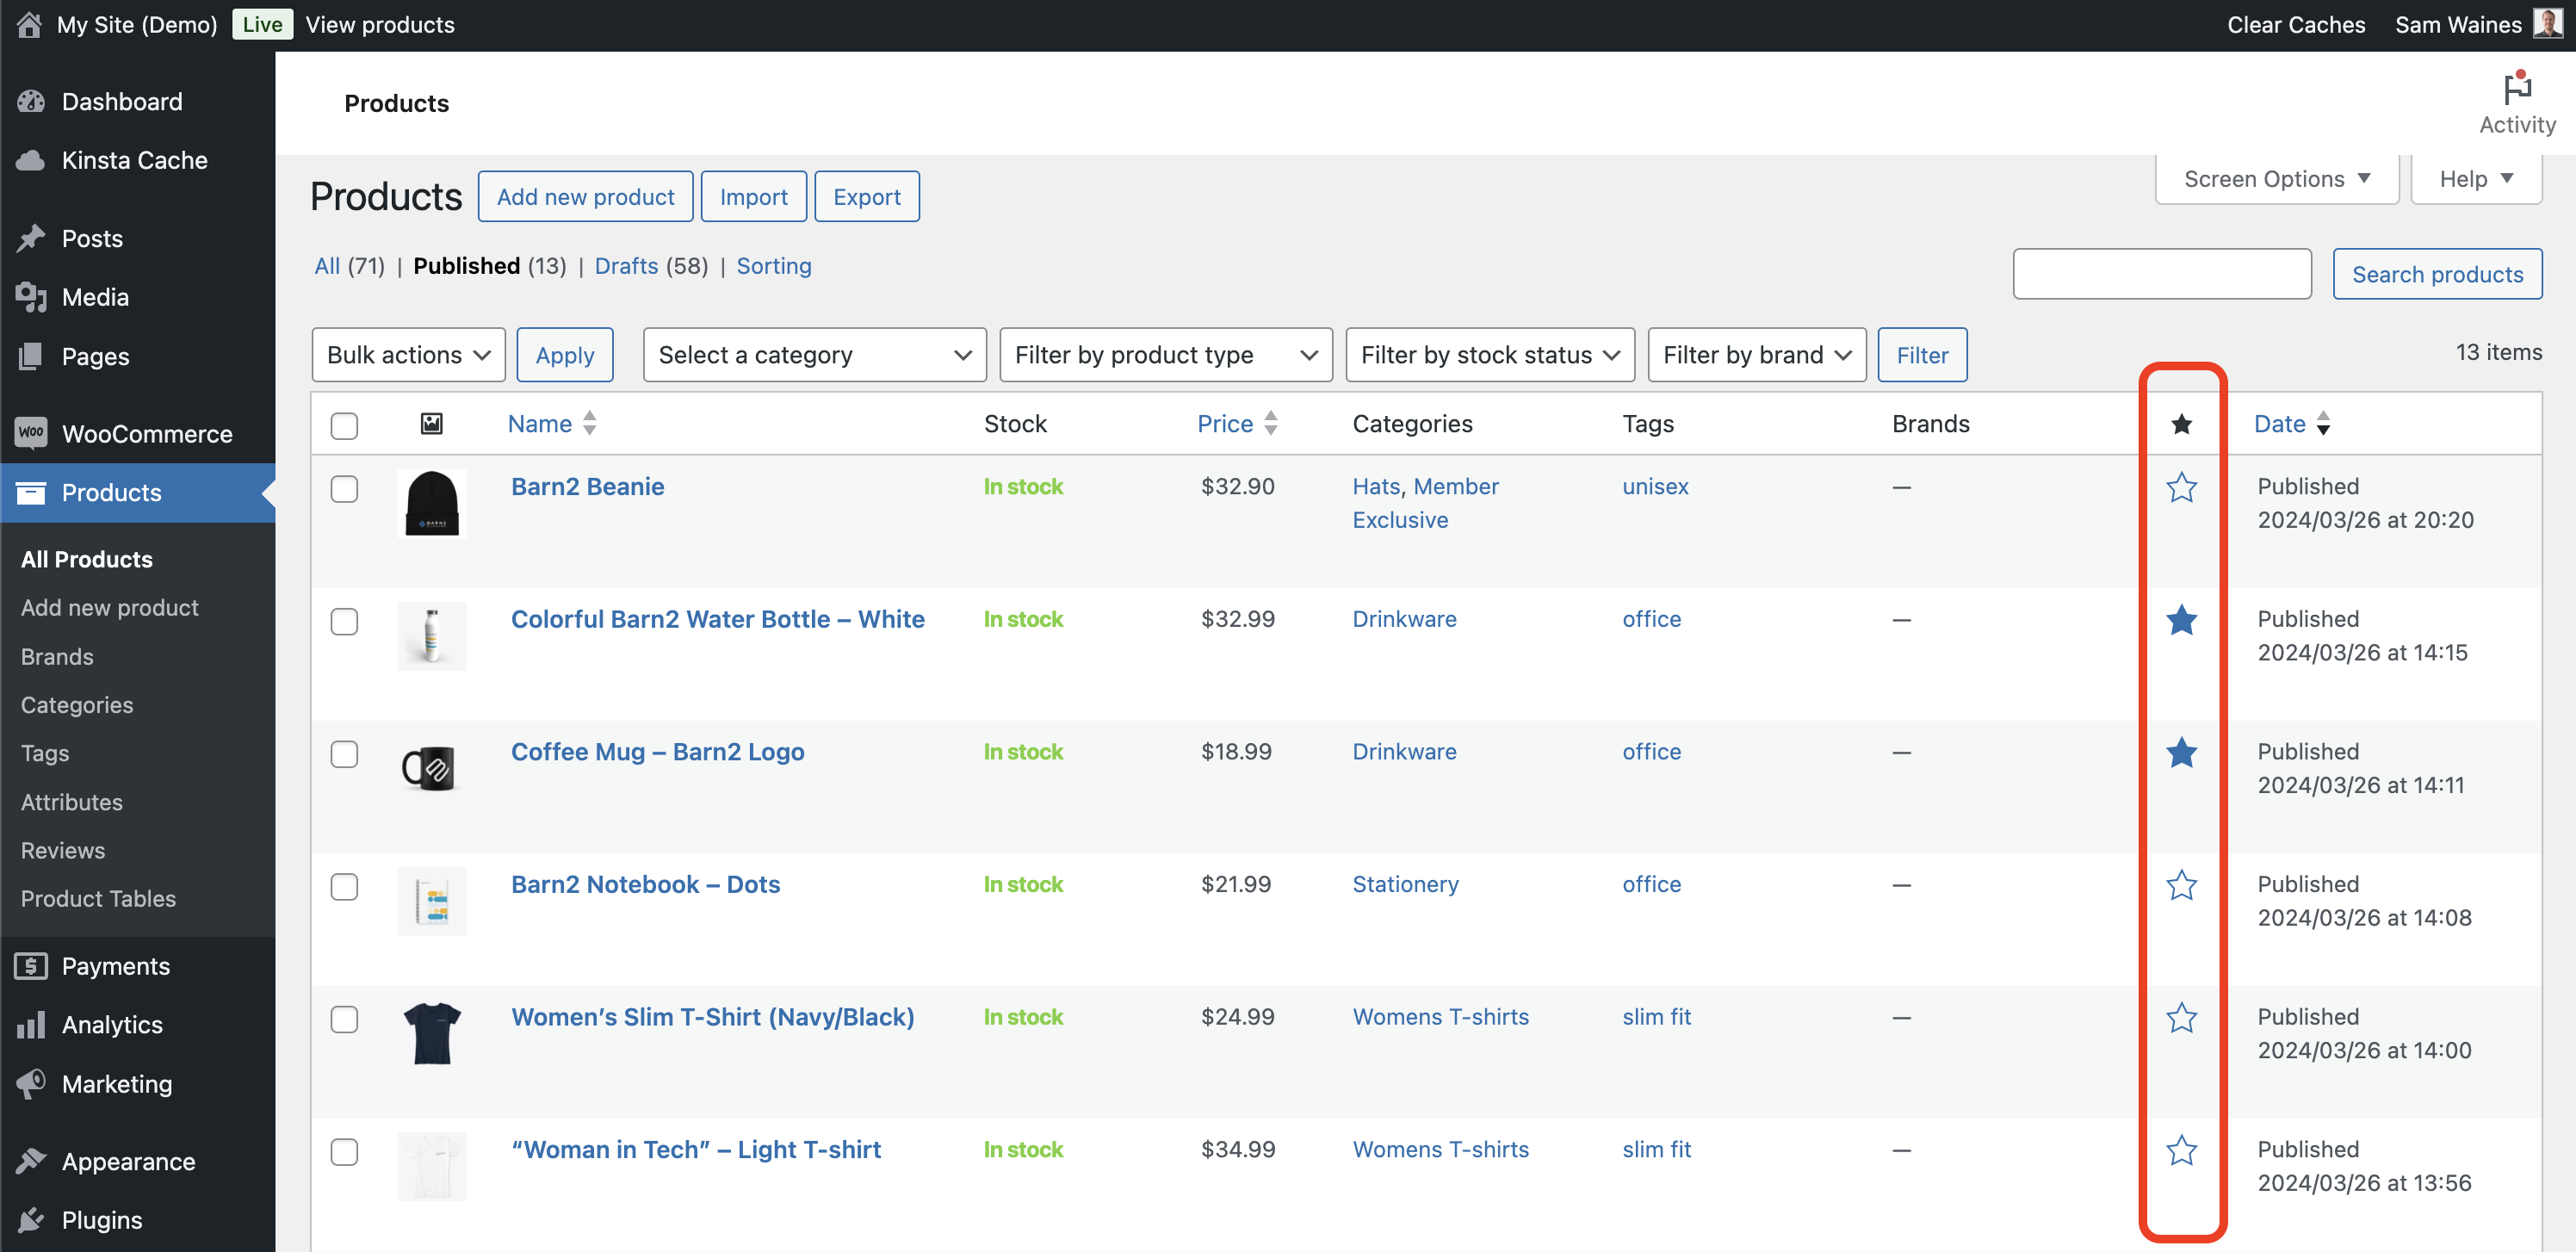Open Payments using the dollar icon
The width and height of the screenshot is (2576, 1252).
pos(30,965)
